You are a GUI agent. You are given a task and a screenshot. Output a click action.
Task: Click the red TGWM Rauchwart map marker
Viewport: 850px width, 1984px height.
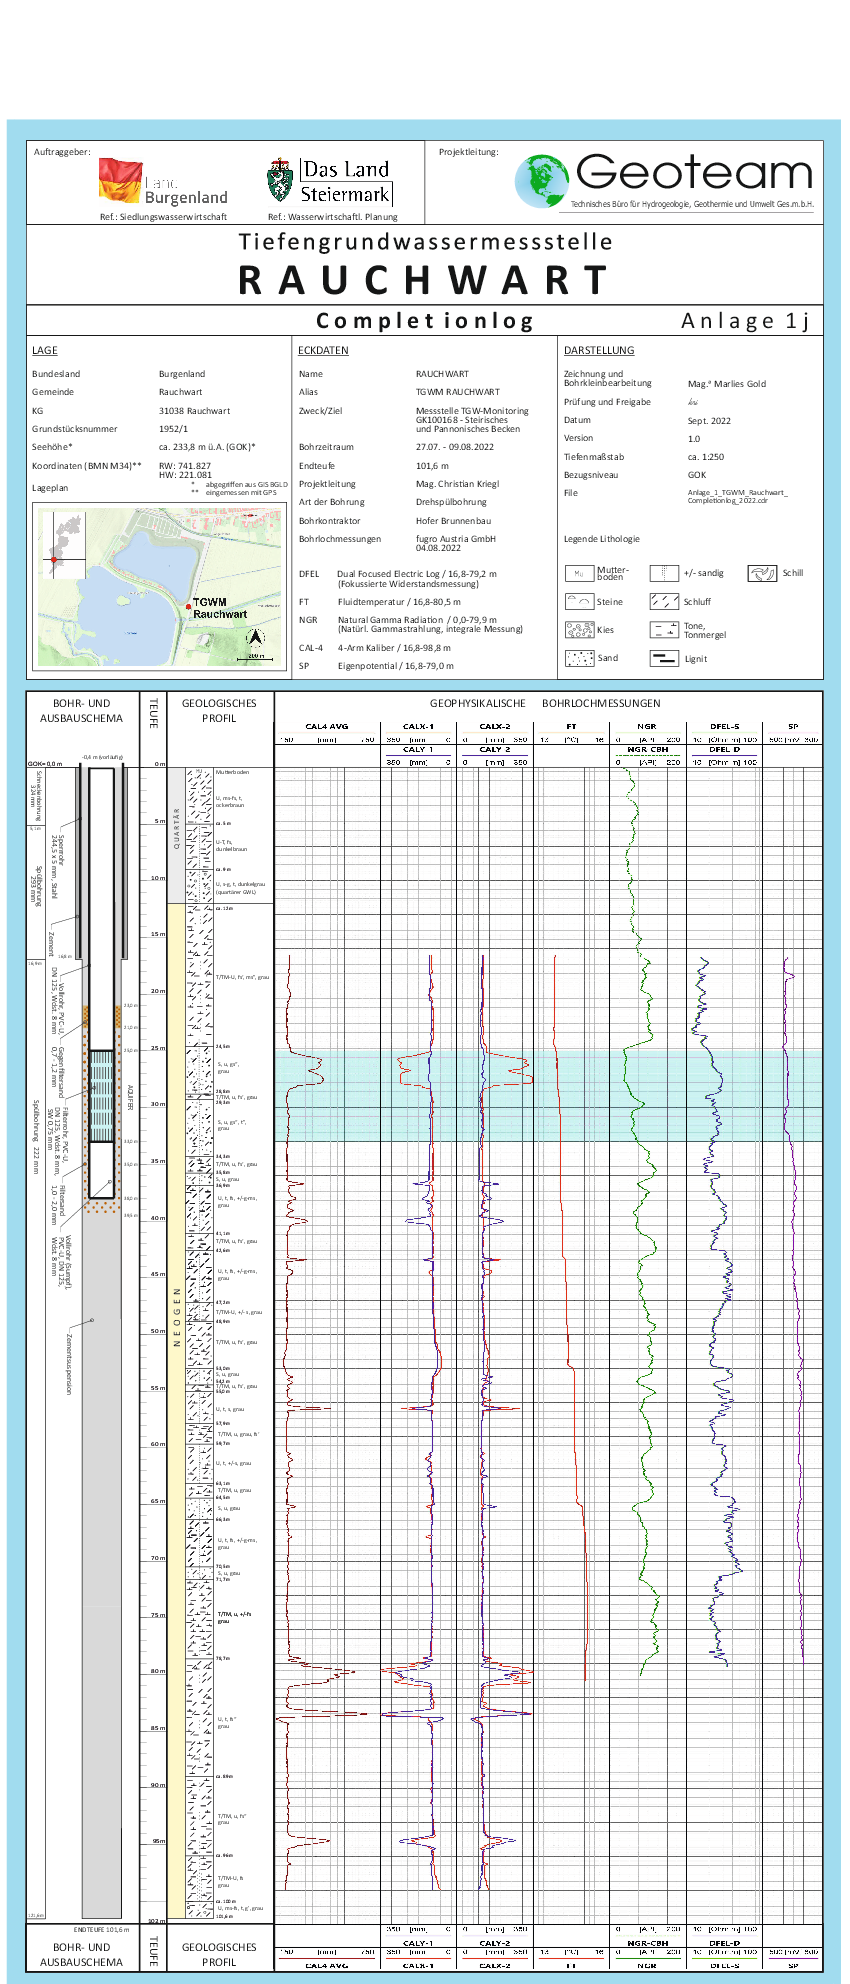(x=188, y=606)
